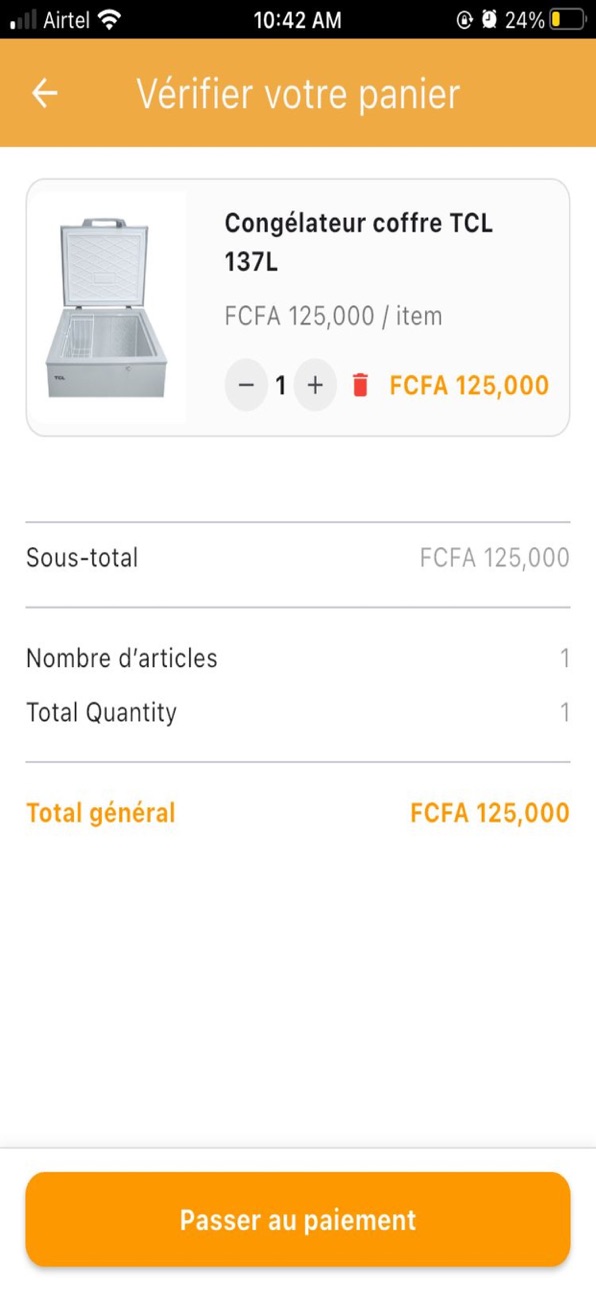Tap the rotation lock status icon
The width and height of the screenshot is (596, 1290).
click(x=464, y=19)
